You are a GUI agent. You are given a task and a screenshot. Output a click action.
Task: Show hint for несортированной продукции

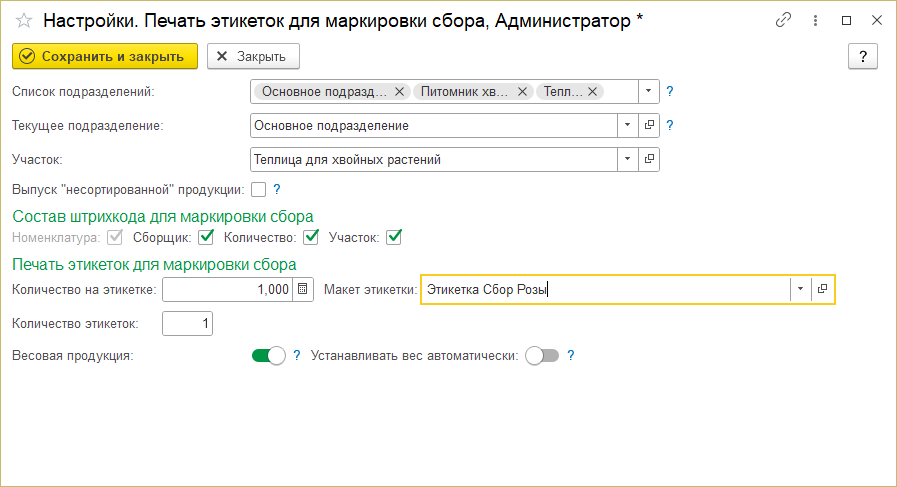point(277,189)
